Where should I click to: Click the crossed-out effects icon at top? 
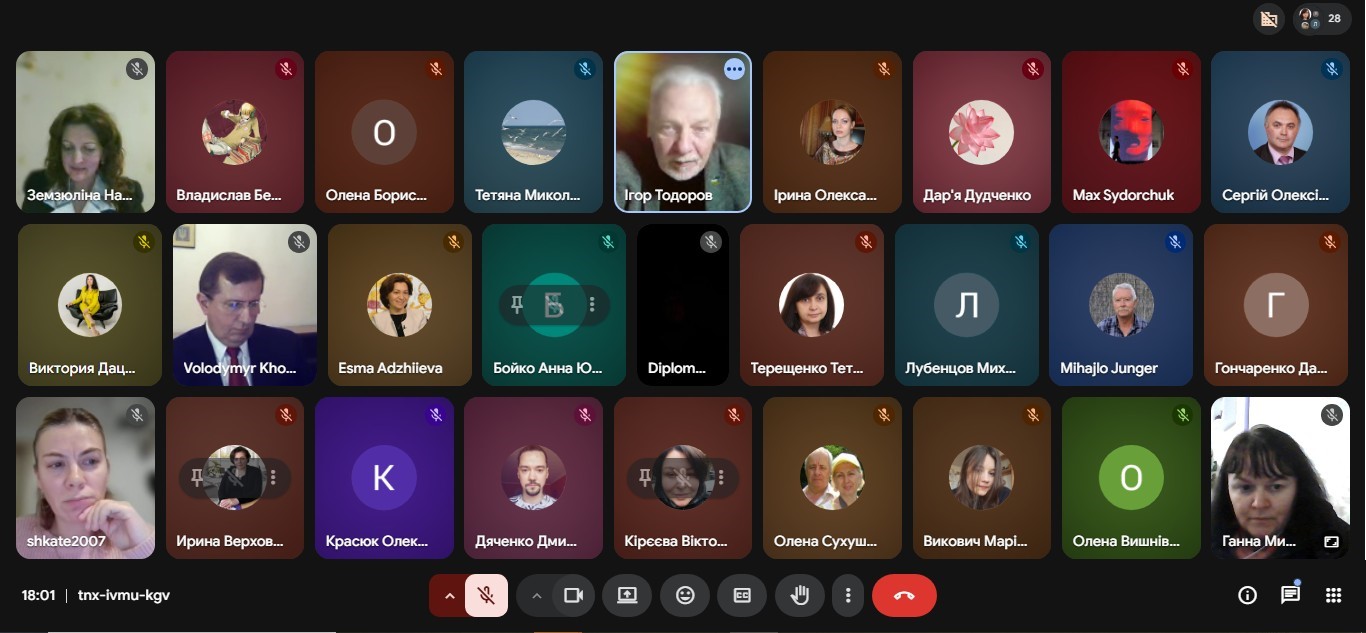click(1269, 19)
